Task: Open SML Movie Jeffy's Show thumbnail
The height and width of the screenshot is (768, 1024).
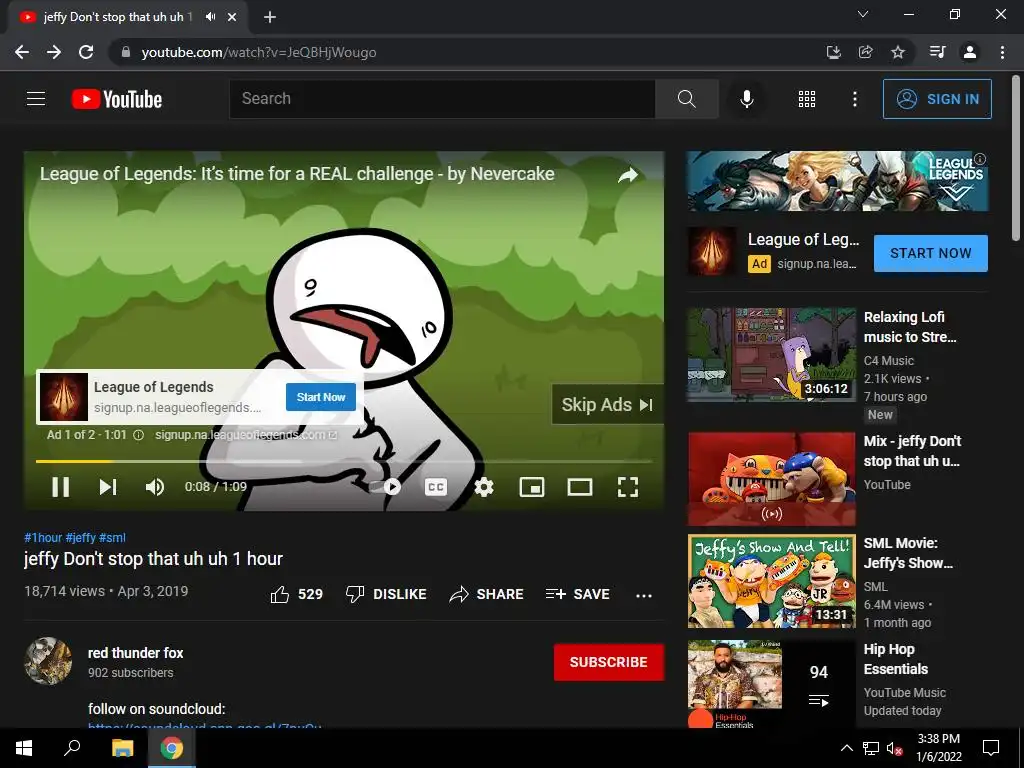Action: (x=771, y=581)
